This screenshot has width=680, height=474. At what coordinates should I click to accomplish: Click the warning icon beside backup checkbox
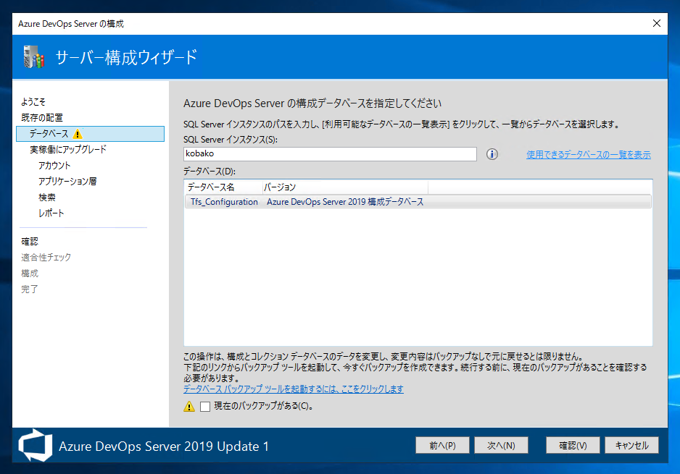tap(189, 406)
